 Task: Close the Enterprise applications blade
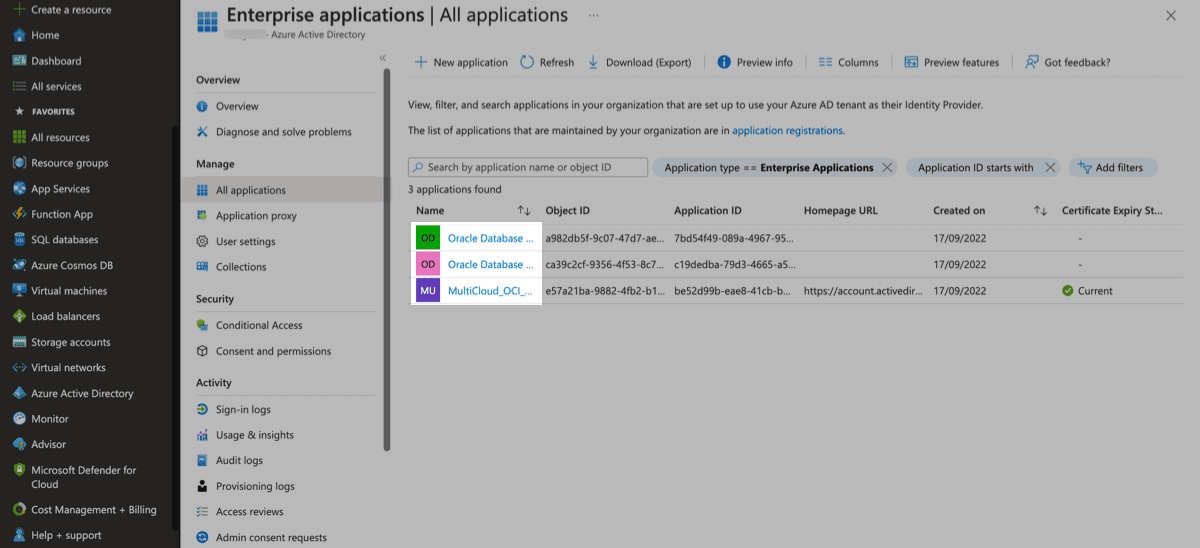click(x=1171, y=15)
